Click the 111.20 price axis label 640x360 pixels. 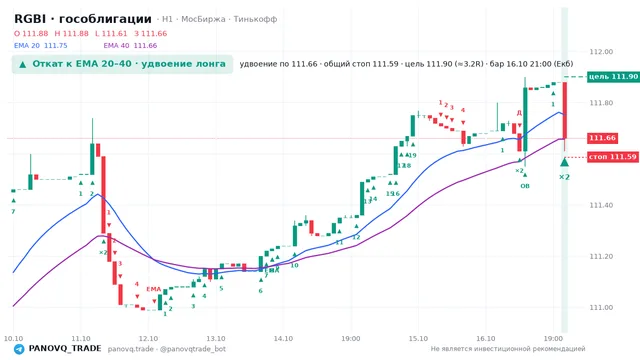pos(601,257)
